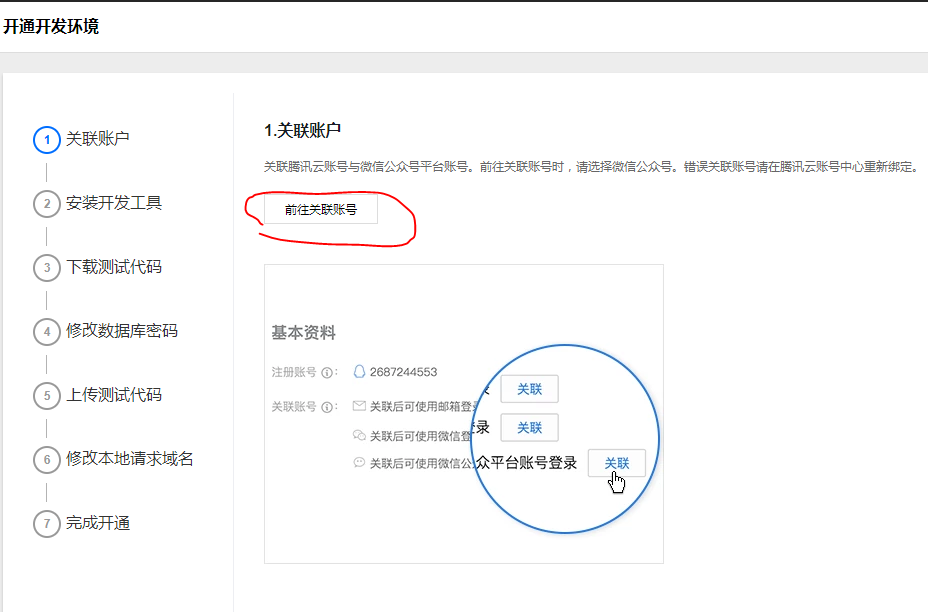Click the step 4 numbered circle
This screenshot has width=928, height=612.
point(46,331)
